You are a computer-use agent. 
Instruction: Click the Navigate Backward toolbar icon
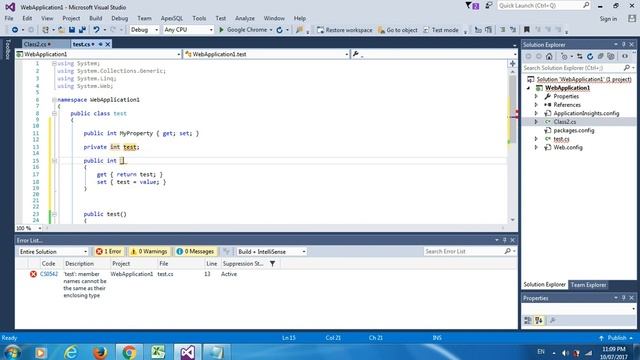15,30
